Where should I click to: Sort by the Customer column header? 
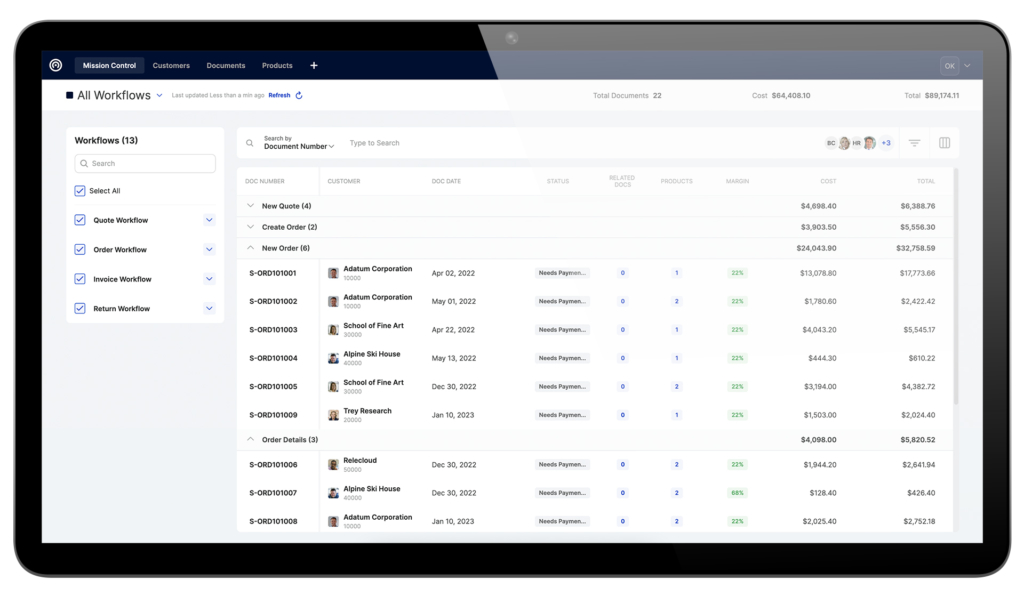point(344,181)
